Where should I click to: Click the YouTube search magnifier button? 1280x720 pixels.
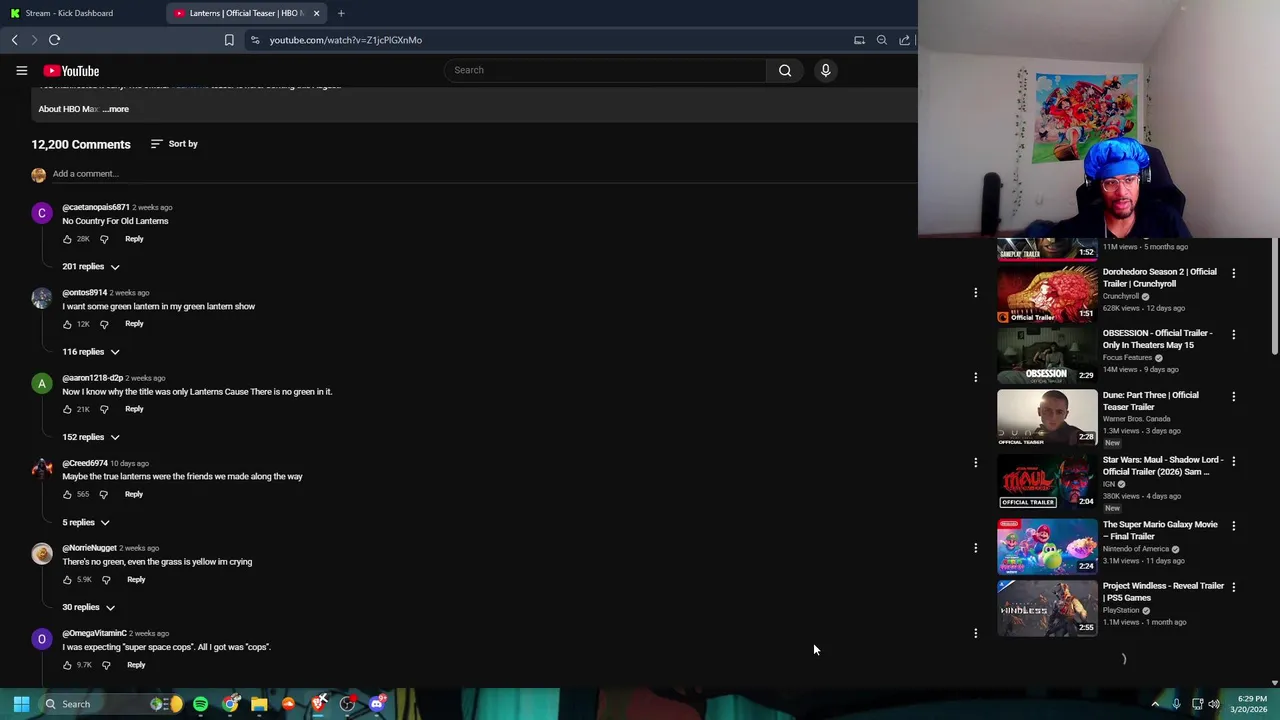point(785,70)
